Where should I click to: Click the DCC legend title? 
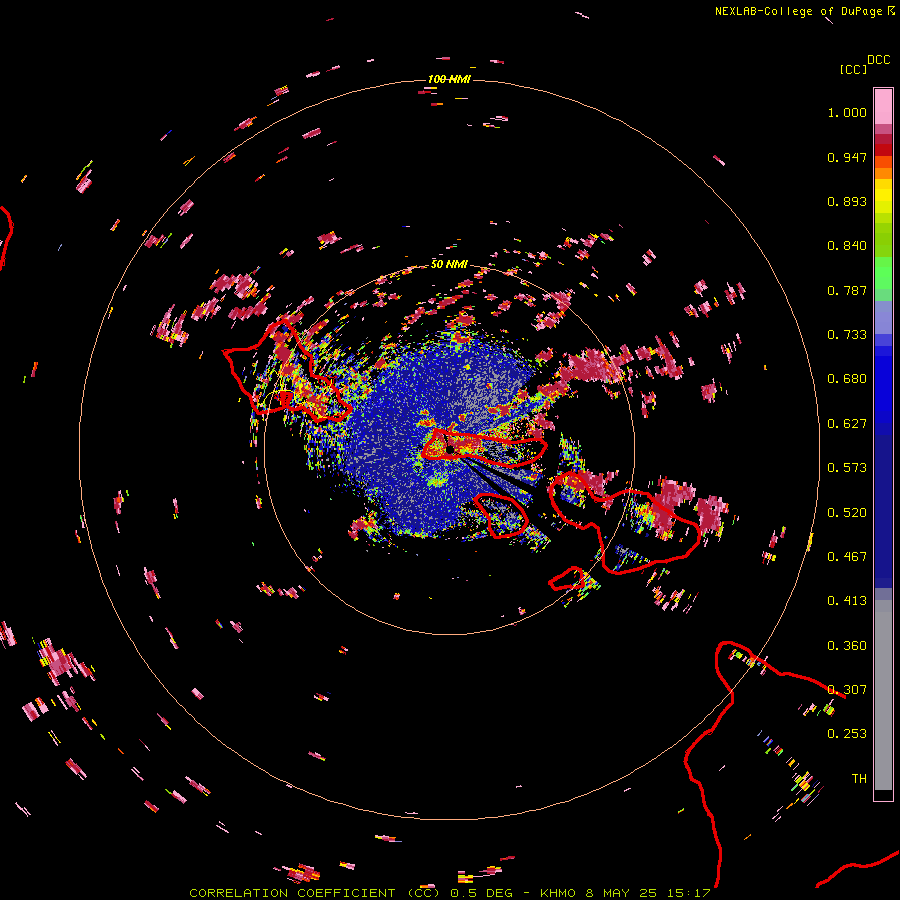tap(879, 60)
